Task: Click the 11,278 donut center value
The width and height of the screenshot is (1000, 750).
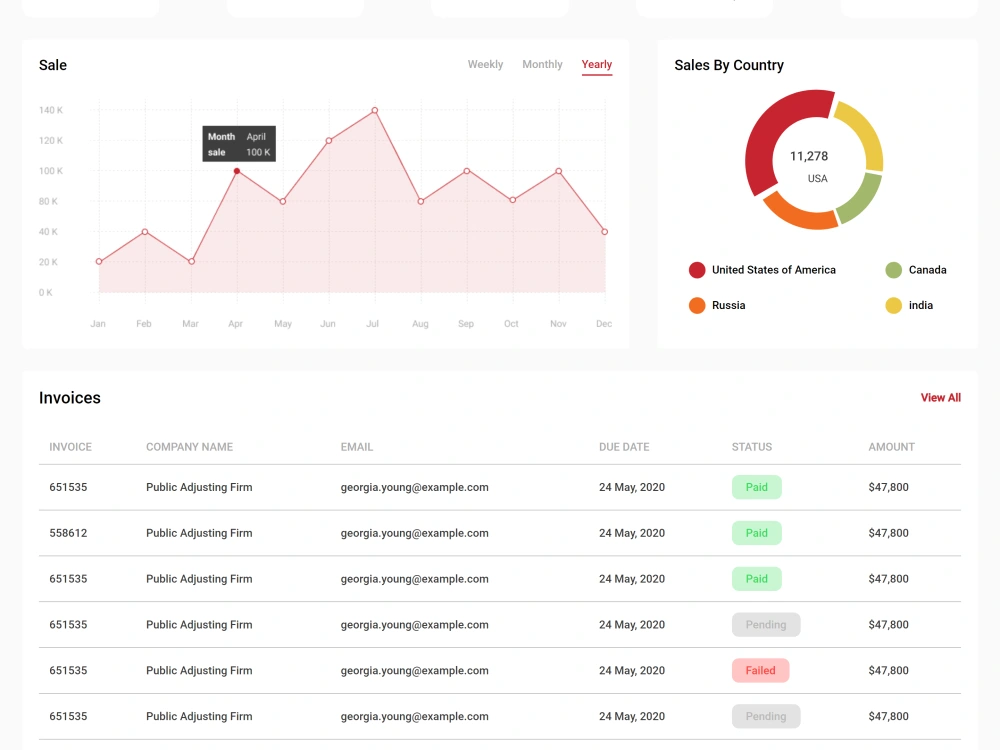Action: coord(809,156)
